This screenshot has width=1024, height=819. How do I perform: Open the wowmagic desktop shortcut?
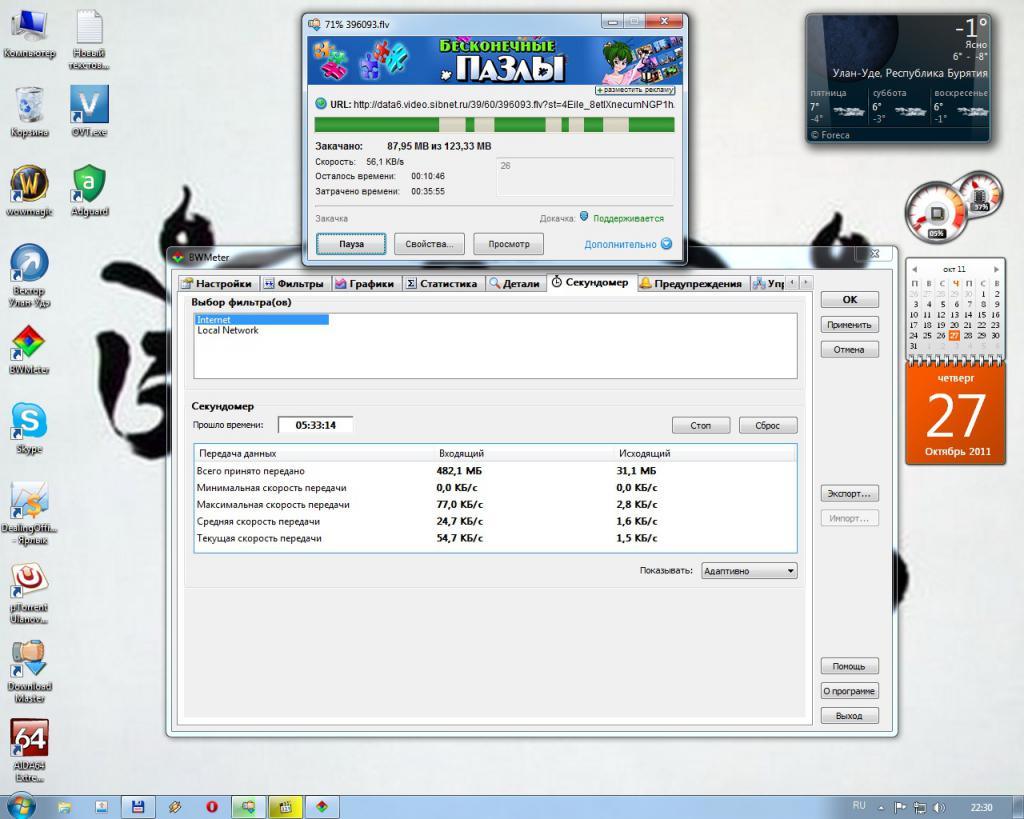(29, 186)
